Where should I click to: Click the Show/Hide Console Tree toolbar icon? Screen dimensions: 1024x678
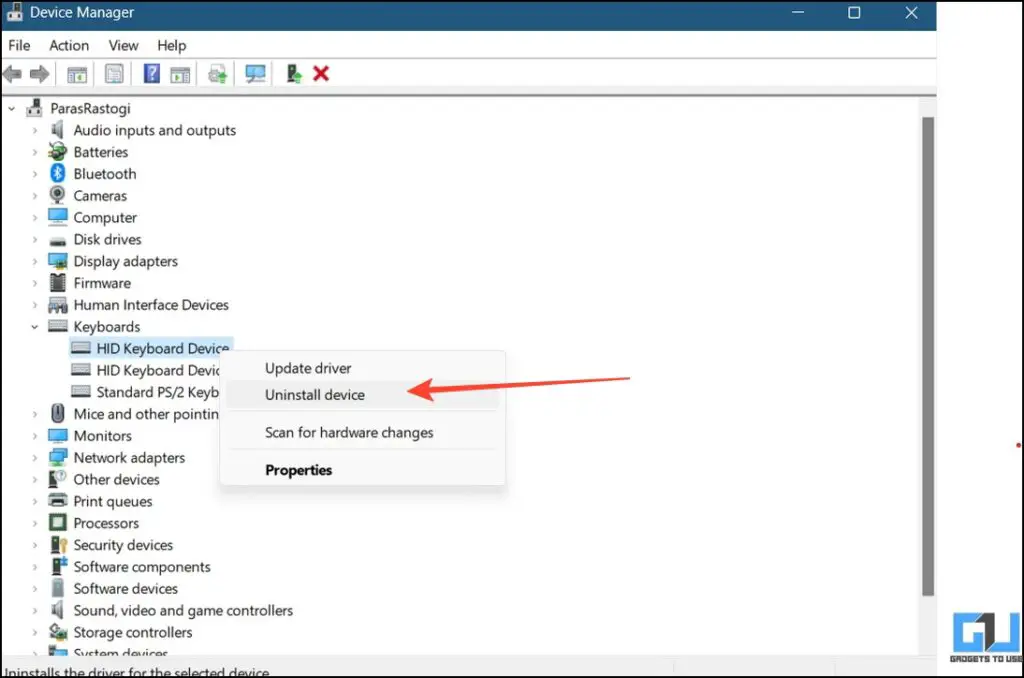[x=76, y=73]
